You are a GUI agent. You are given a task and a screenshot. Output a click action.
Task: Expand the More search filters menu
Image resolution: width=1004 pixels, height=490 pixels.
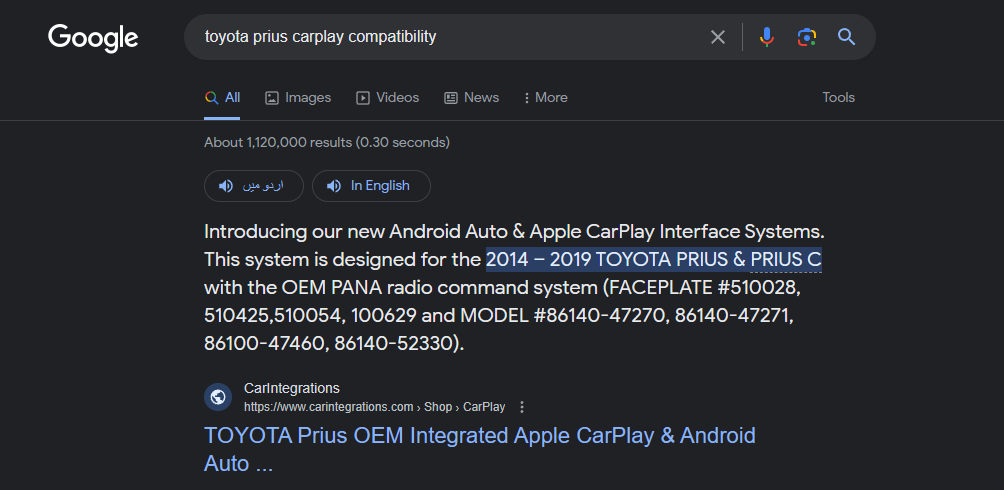[545, 98]
